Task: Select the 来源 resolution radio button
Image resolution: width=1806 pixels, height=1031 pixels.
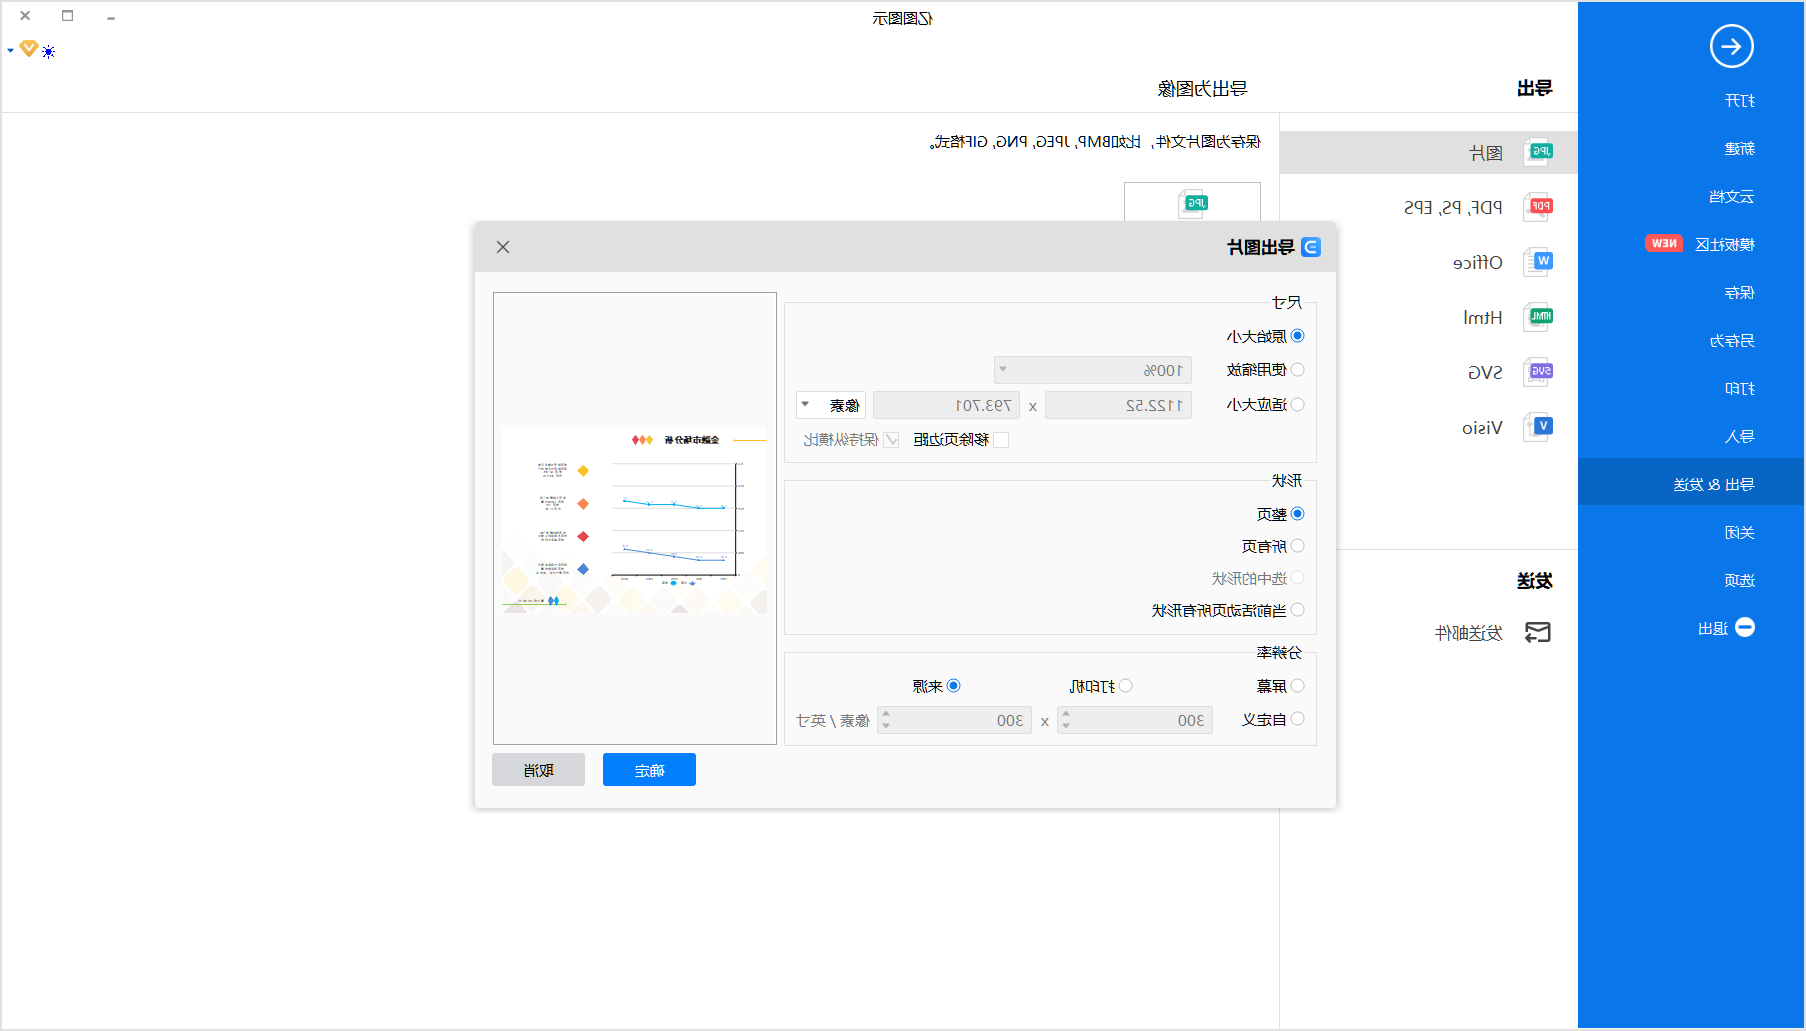Action: click(954, 686)
